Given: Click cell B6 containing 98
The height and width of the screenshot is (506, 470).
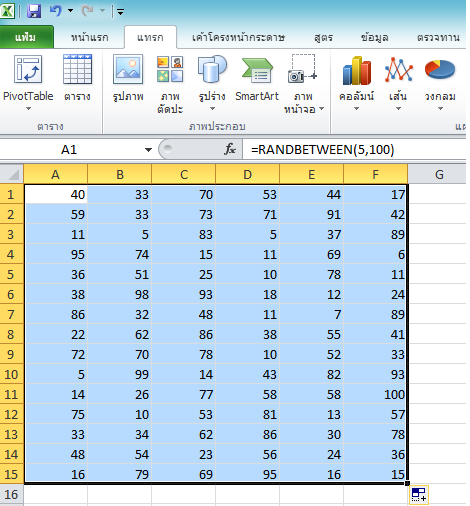Looking at the screenshot, I should point(120,294).
